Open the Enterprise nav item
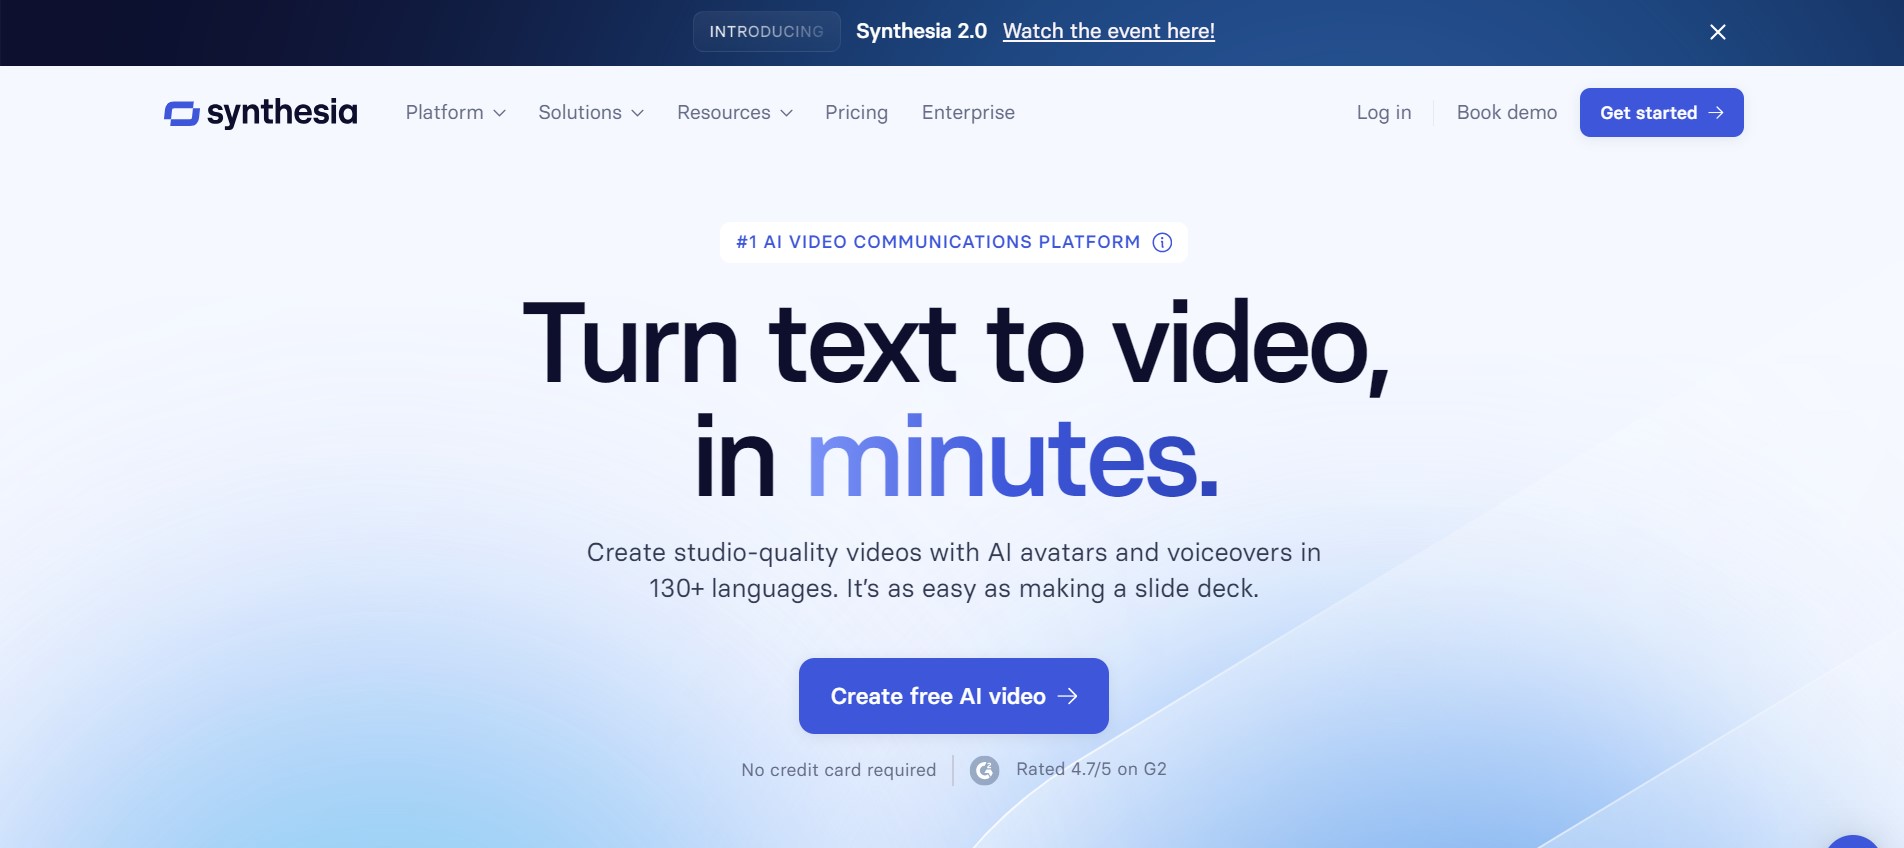 pos(968,113)
